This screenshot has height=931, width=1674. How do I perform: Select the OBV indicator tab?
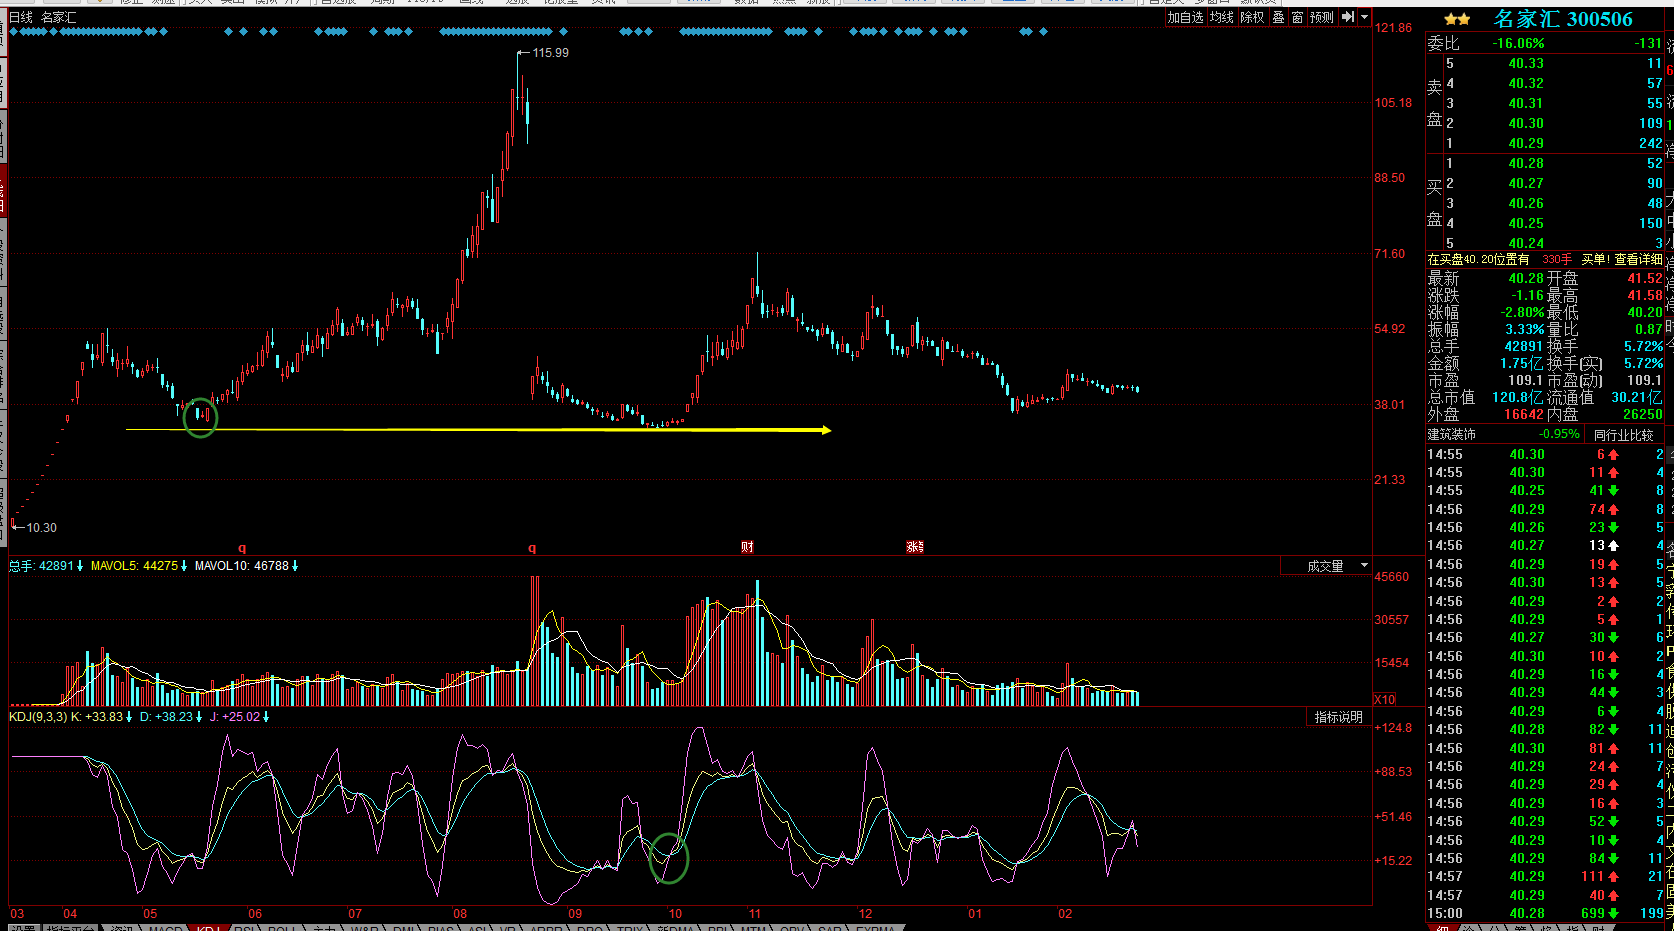click(790, 929)
